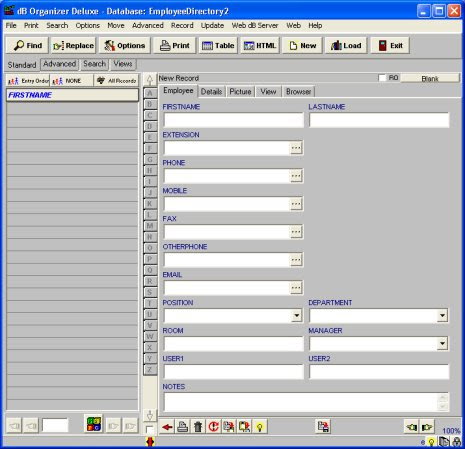Click into the ROOM input field
465x449 pixels.
pos(233,343)
